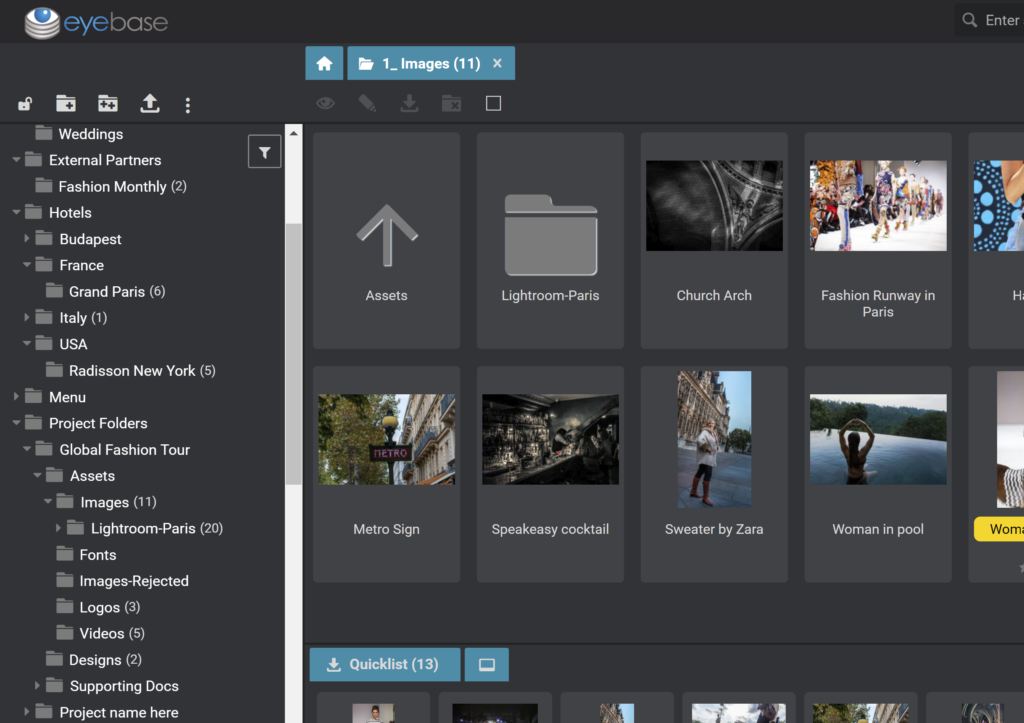Viewport: 1024px width, 723px height.
Task: Expand the Budapest folder in the sidebar
Action: 29,238
